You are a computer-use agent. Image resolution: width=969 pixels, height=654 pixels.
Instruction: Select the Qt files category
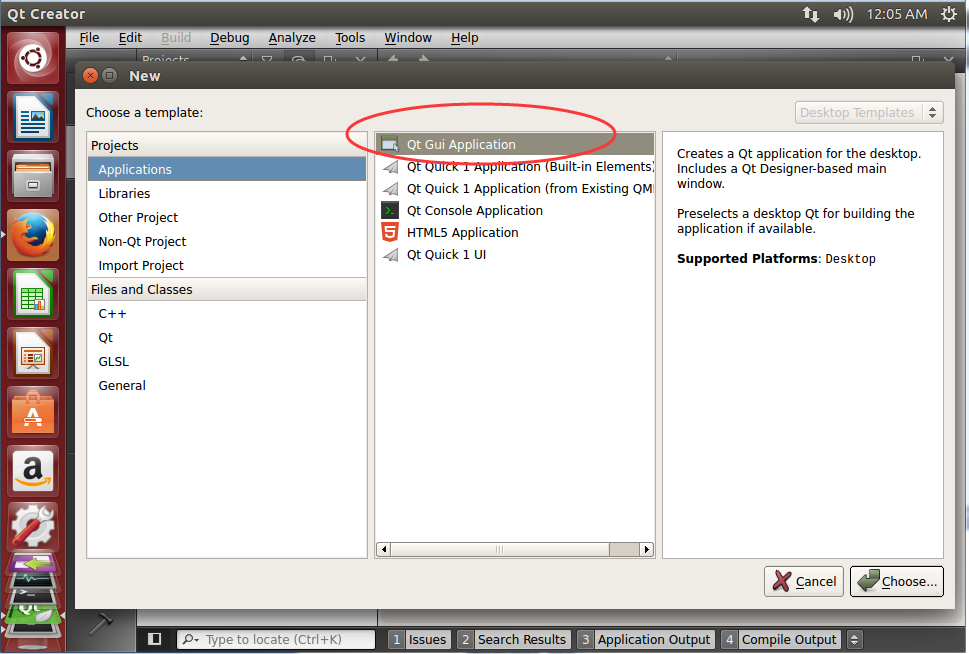[x=227, y=338]
